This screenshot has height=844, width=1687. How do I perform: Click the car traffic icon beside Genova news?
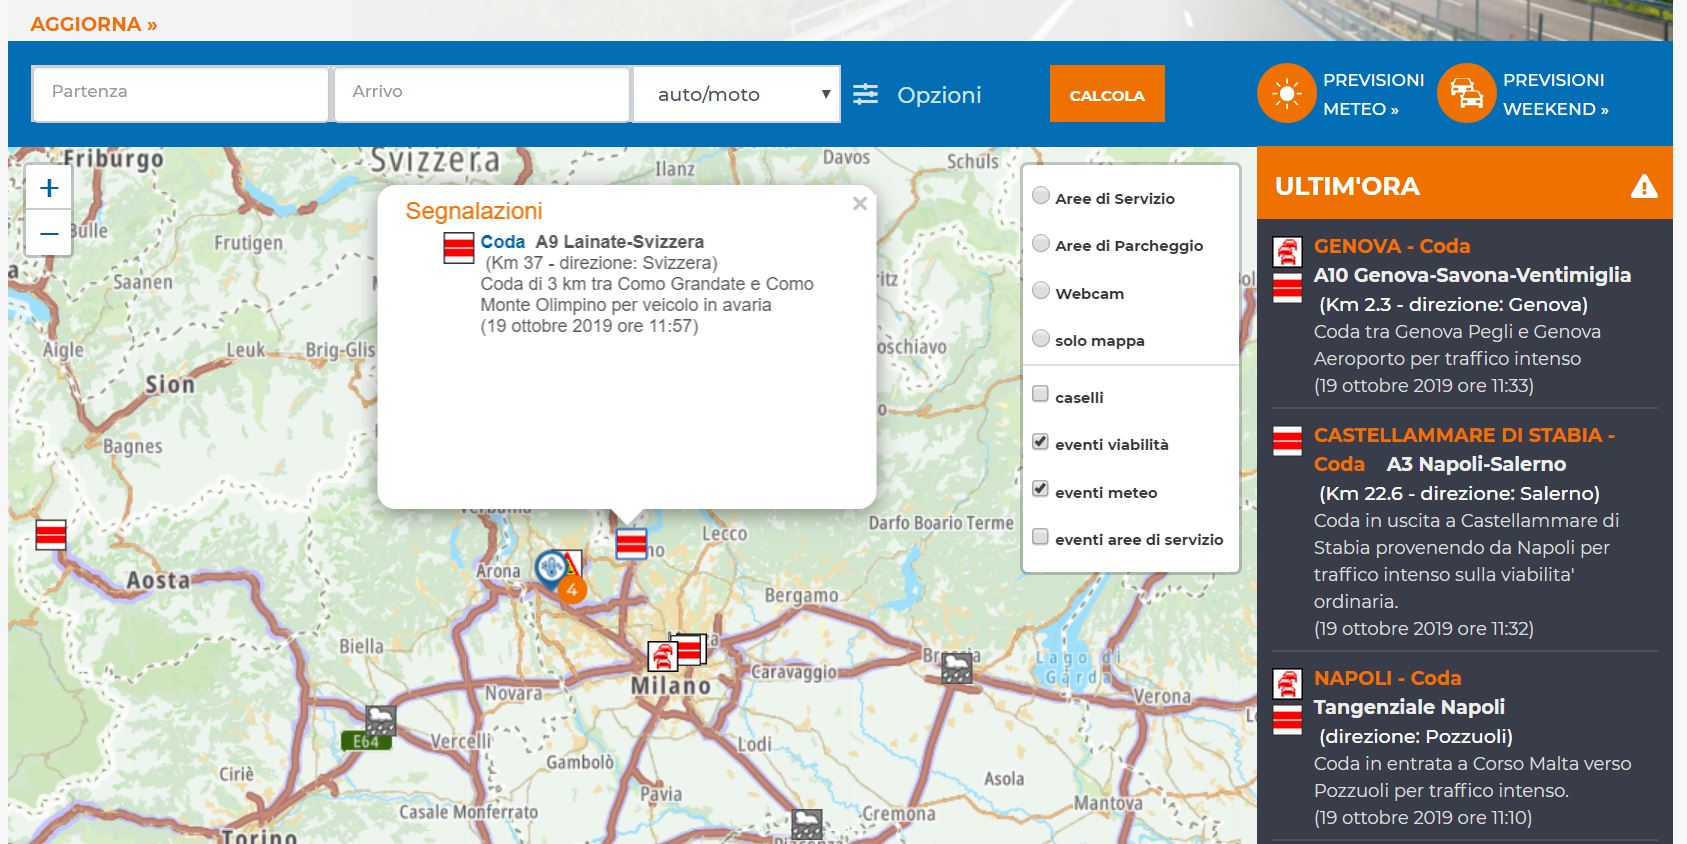click(x=1287, y=252)
